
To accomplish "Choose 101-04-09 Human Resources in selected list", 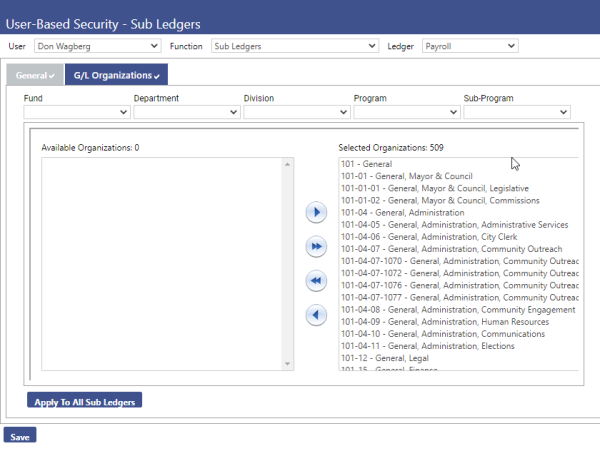I will [444, 322].
